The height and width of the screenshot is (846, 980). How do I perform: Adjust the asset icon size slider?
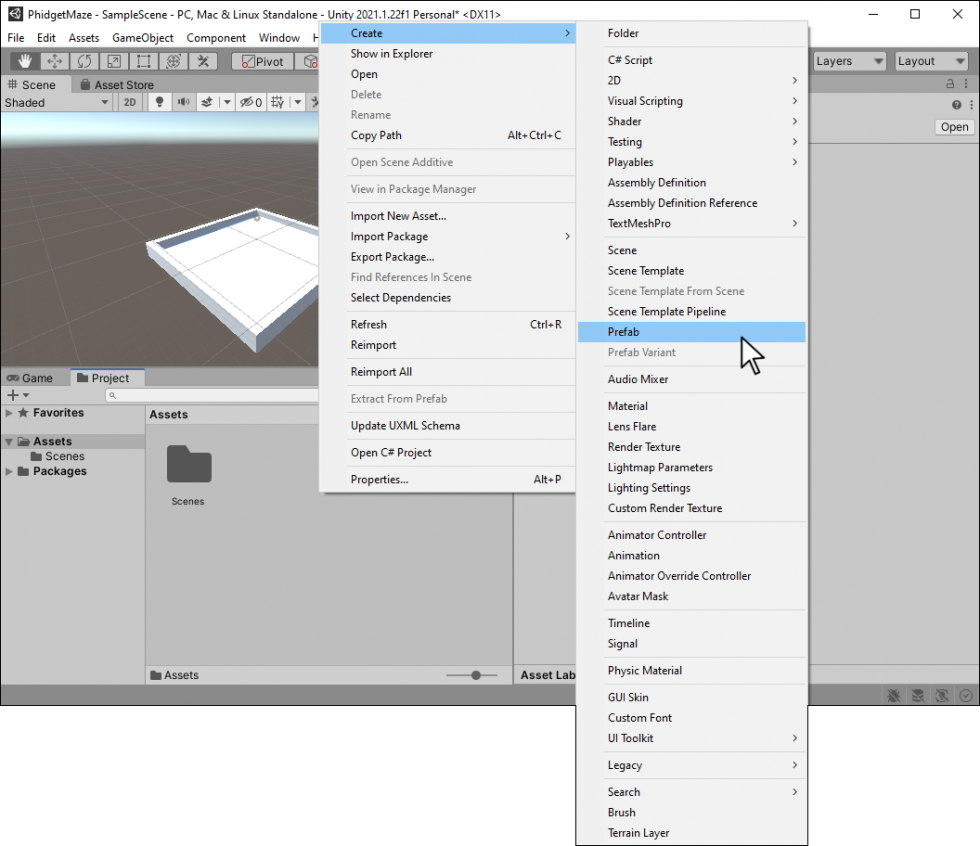(476, 675)
